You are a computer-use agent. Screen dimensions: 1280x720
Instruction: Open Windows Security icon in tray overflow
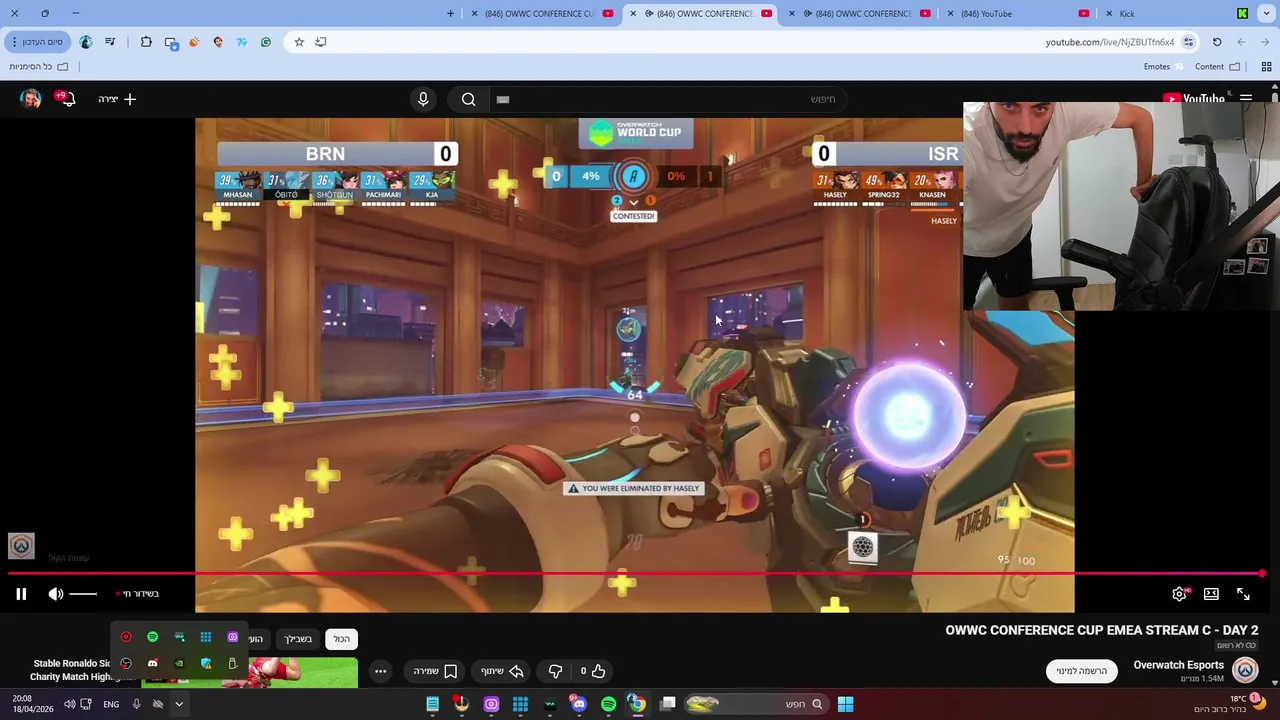coord(206,663)
